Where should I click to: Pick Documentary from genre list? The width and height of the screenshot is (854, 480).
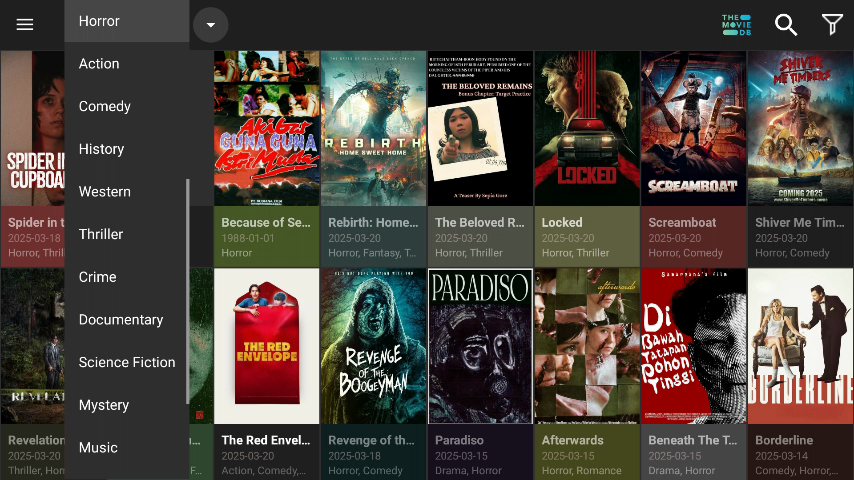tap(121, 320)
